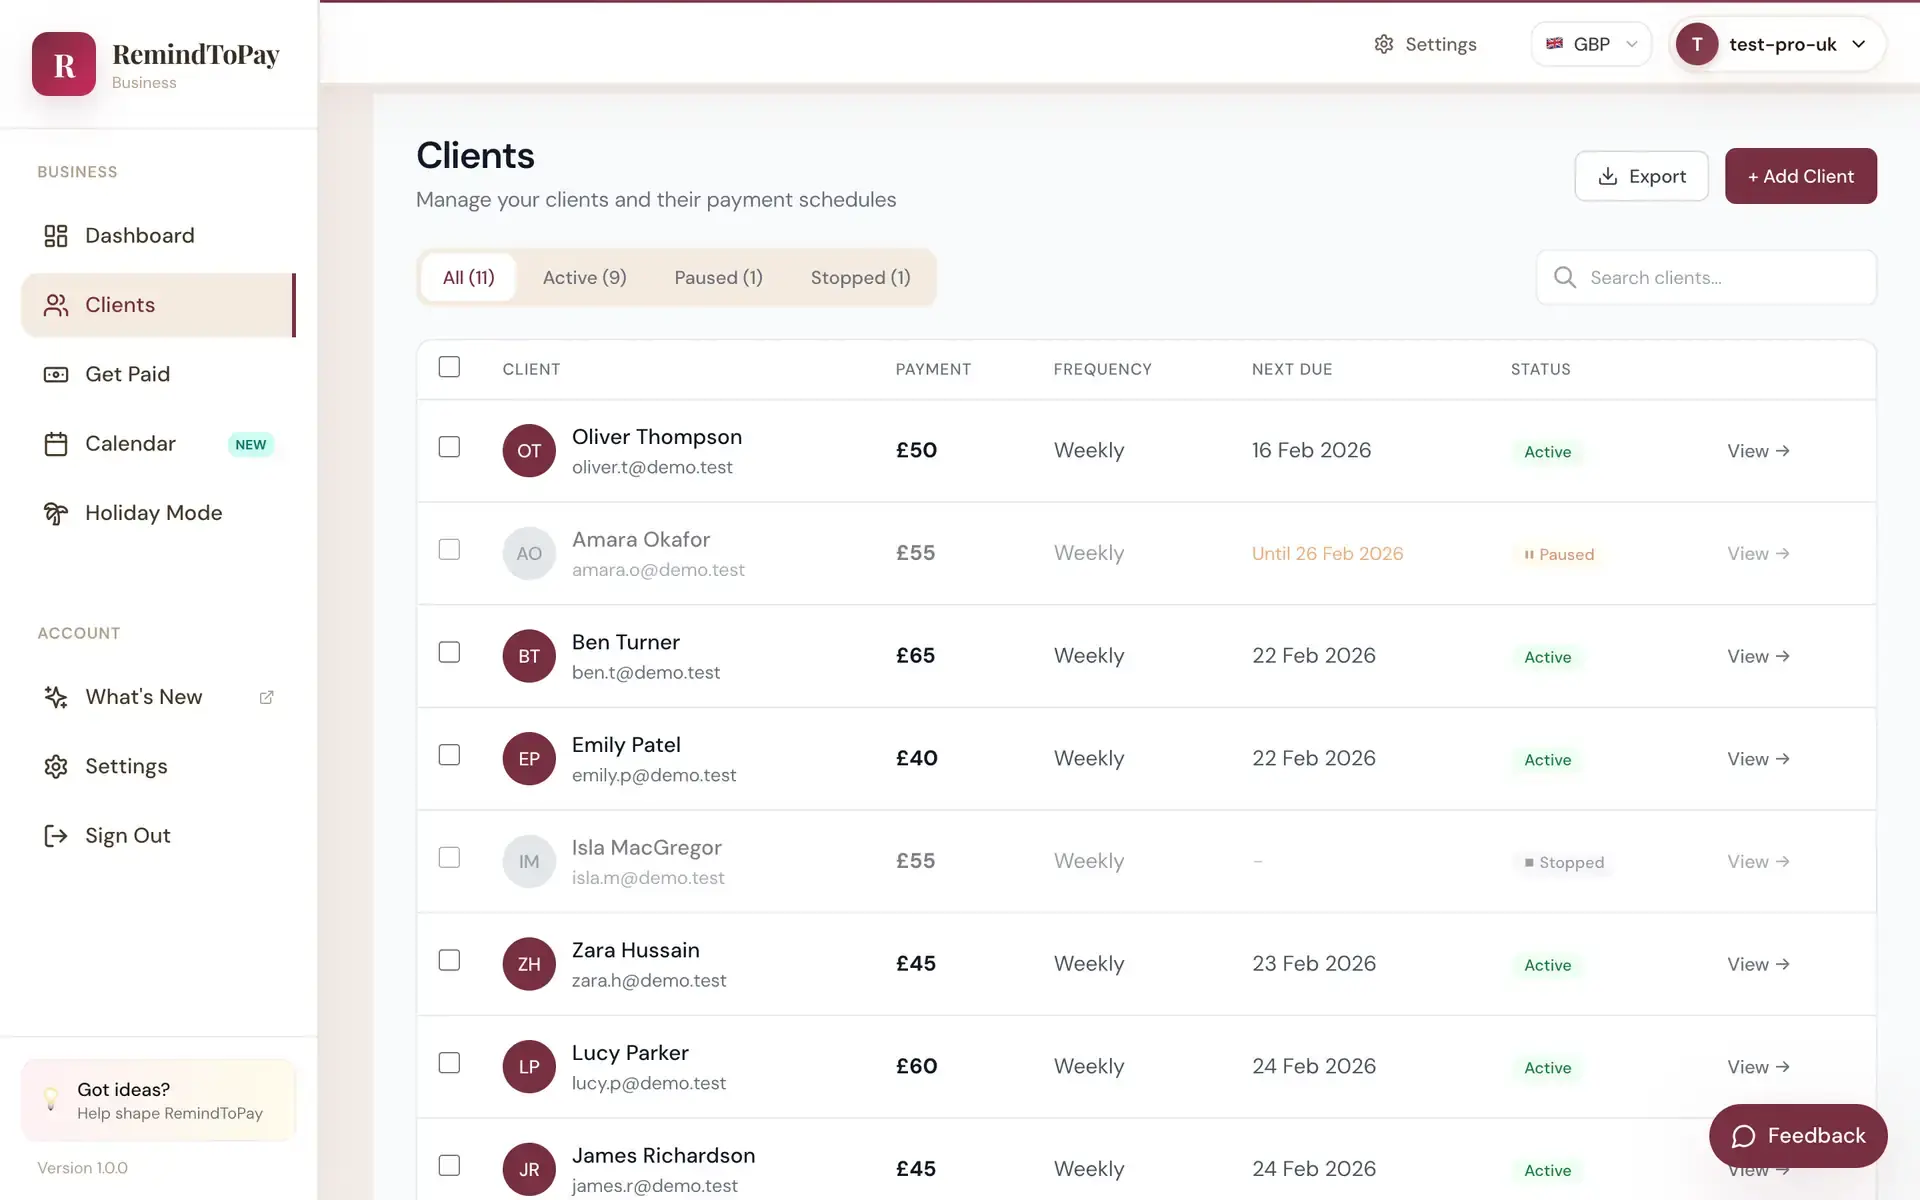View Ben Turner's client details
1920x1200 pixels.
(x=1758, y=656)
